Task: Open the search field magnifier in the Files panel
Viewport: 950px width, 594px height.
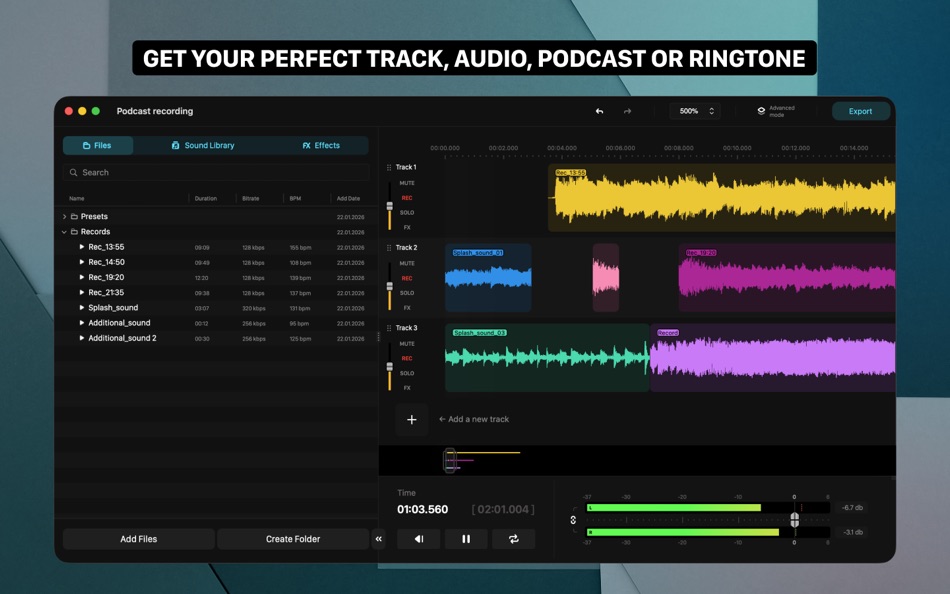Action: (x=73, y=172)
